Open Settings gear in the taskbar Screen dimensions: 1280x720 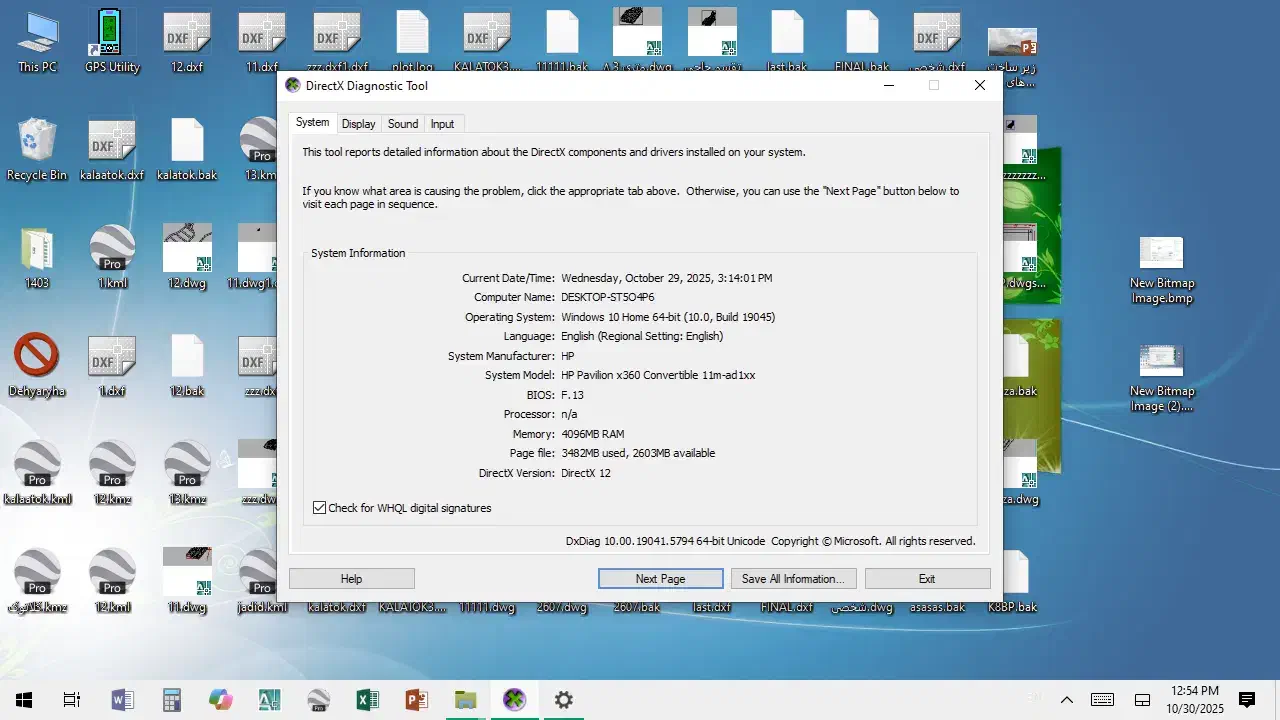click(x=563, y=700)
